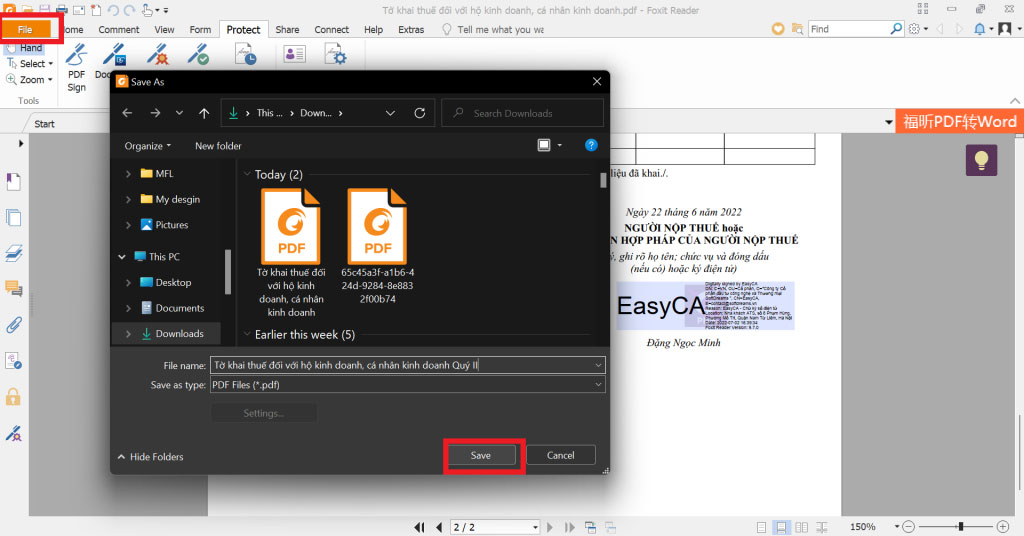Switch to the Comment ribbon tab

tap(118, 30)
